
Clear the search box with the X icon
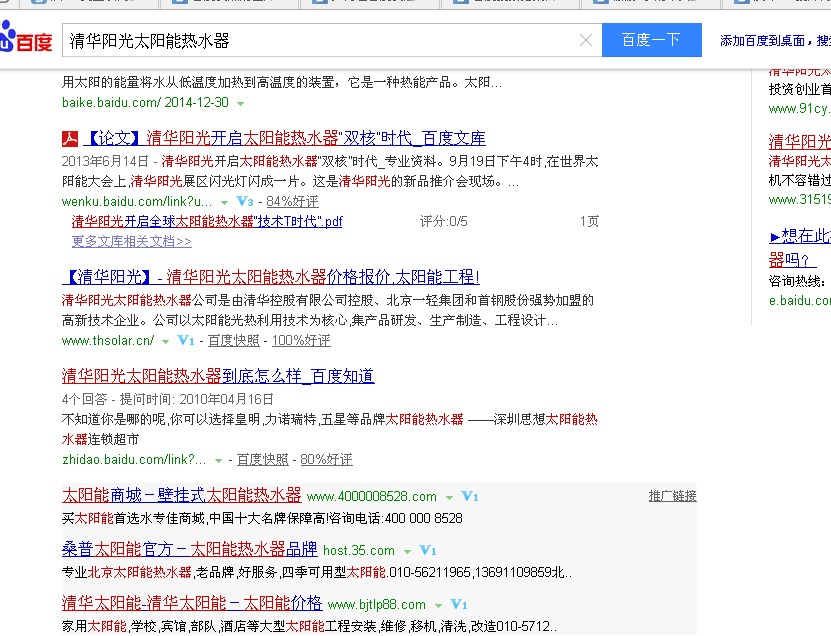(x=586, y=41)
